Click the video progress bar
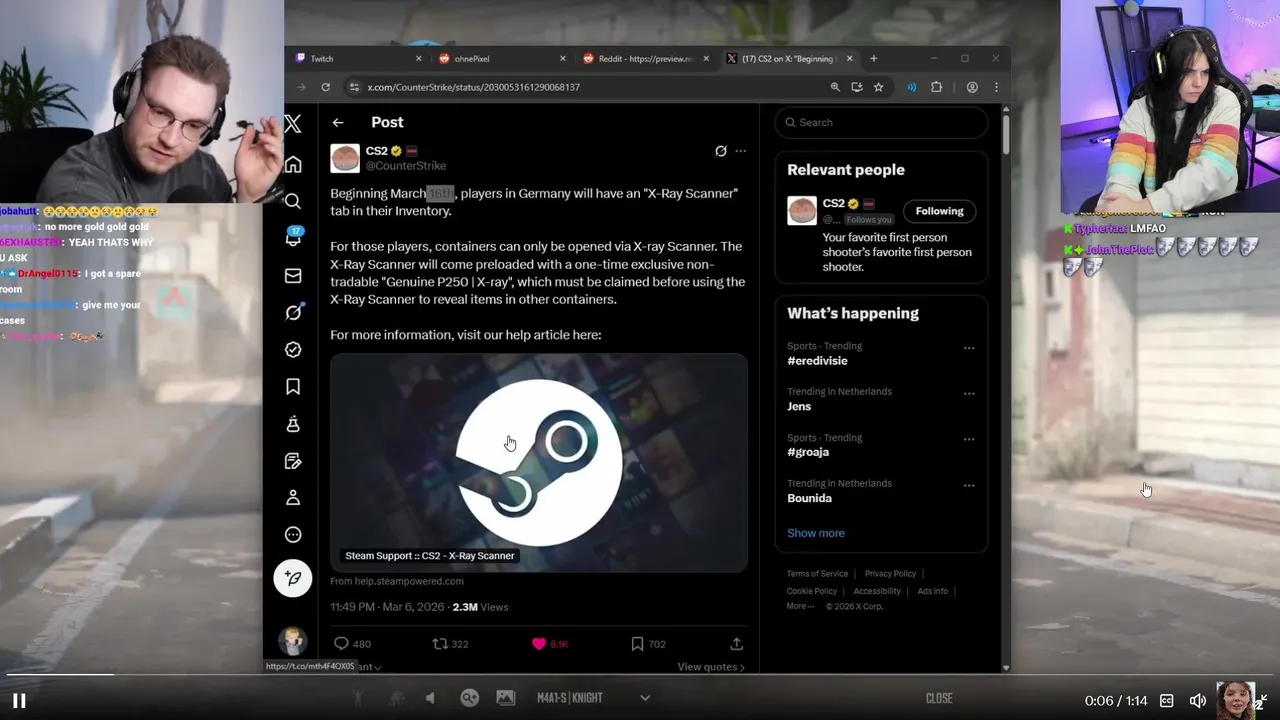 (640, 675)
